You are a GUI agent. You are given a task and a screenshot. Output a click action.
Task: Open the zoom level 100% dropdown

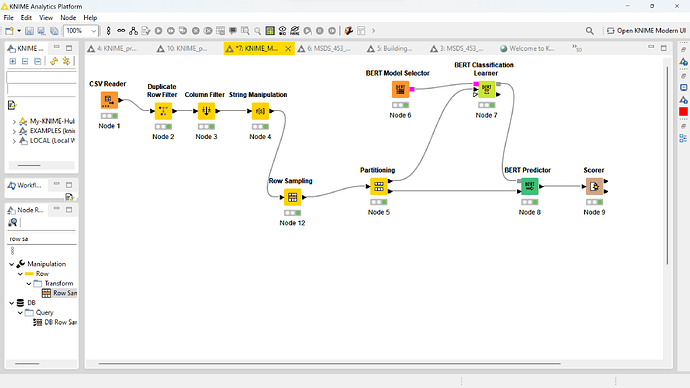coord(93,31)
